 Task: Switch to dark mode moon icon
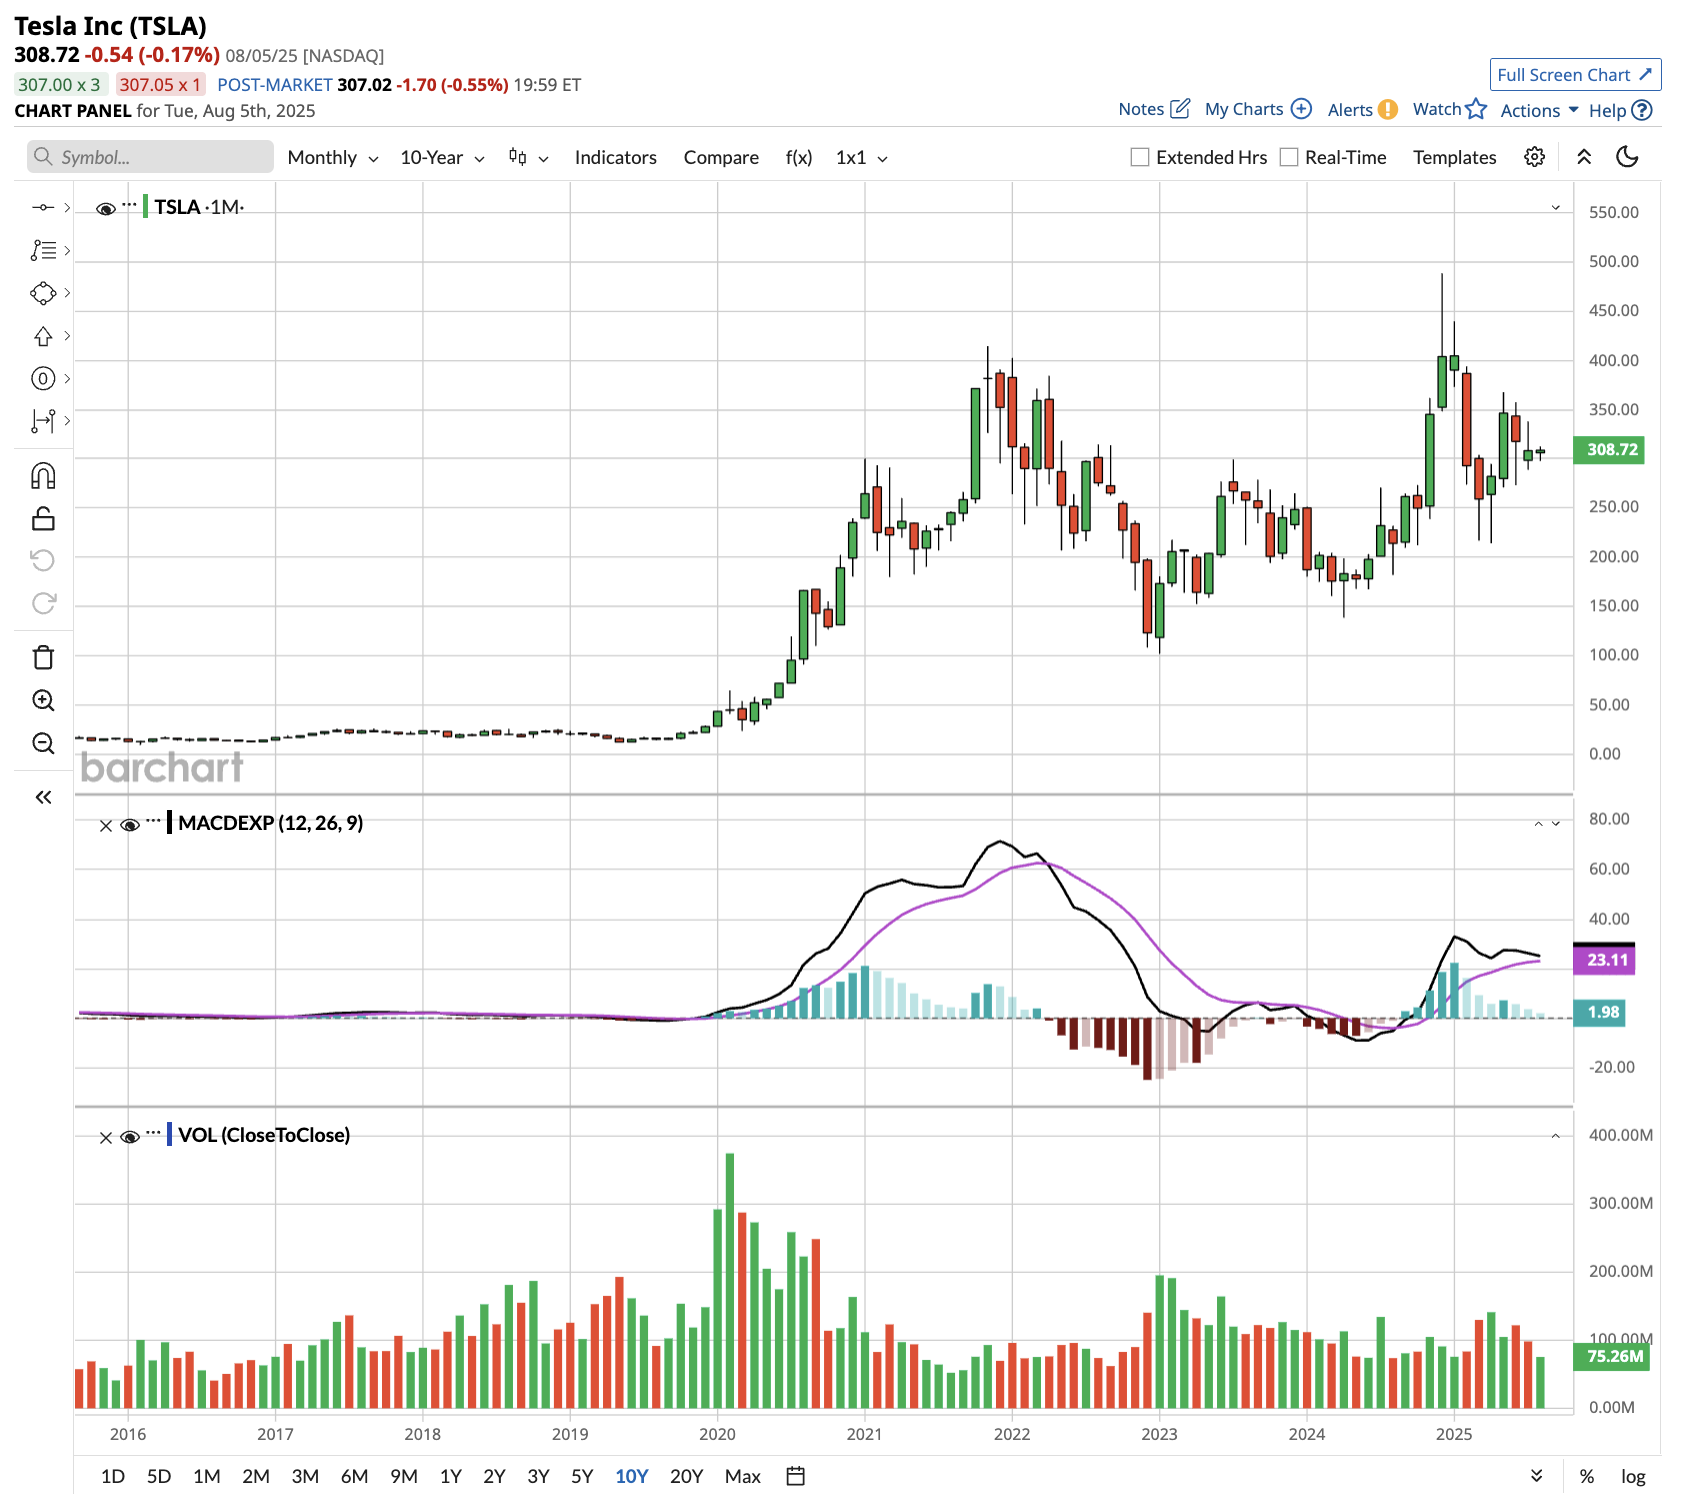(x=1628, y=157)
